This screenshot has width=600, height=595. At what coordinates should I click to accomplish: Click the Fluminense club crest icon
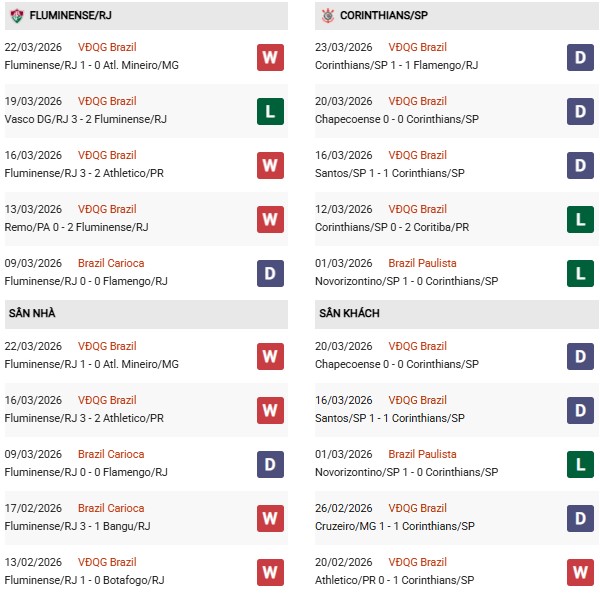[x=16, y=16]
